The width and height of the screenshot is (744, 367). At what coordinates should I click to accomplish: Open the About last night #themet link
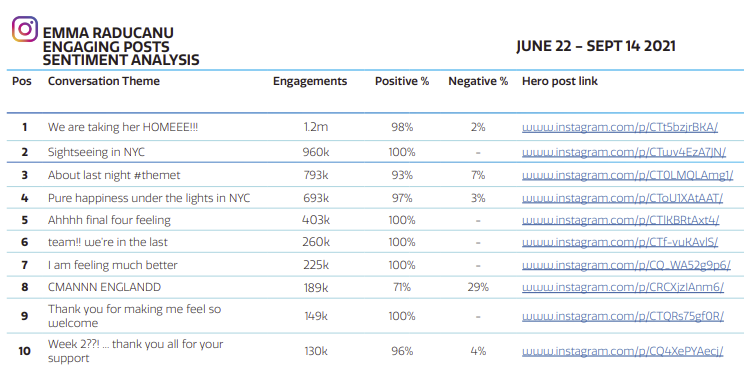(627, 175)
